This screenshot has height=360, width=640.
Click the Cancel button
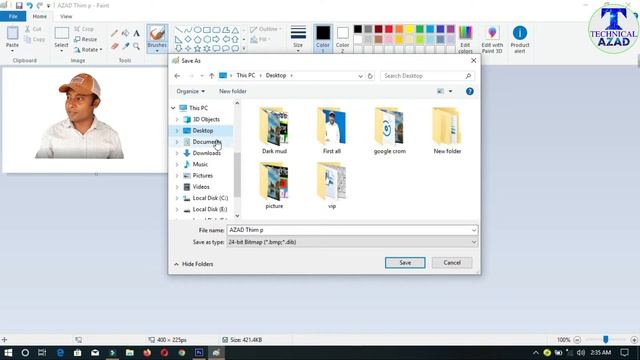click(x=452, y=262)
